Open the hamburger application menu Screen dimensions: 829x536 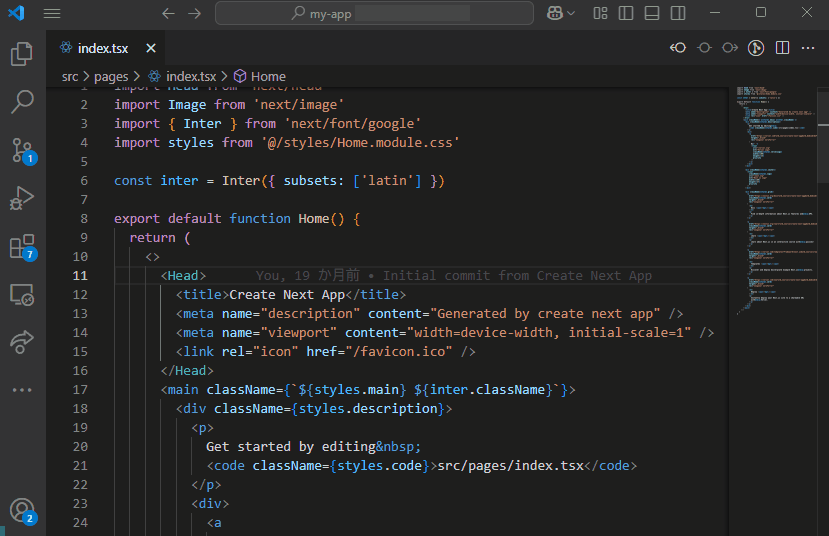coord(52,13)
